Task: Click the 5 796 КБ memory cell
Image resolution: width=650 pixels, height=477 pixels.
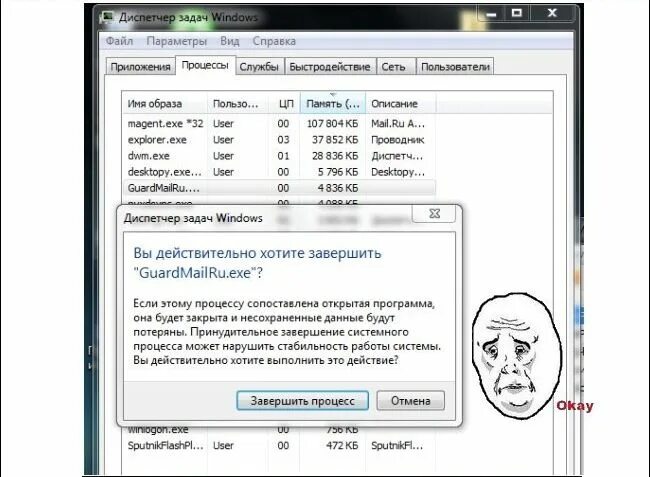Action: 338,172
